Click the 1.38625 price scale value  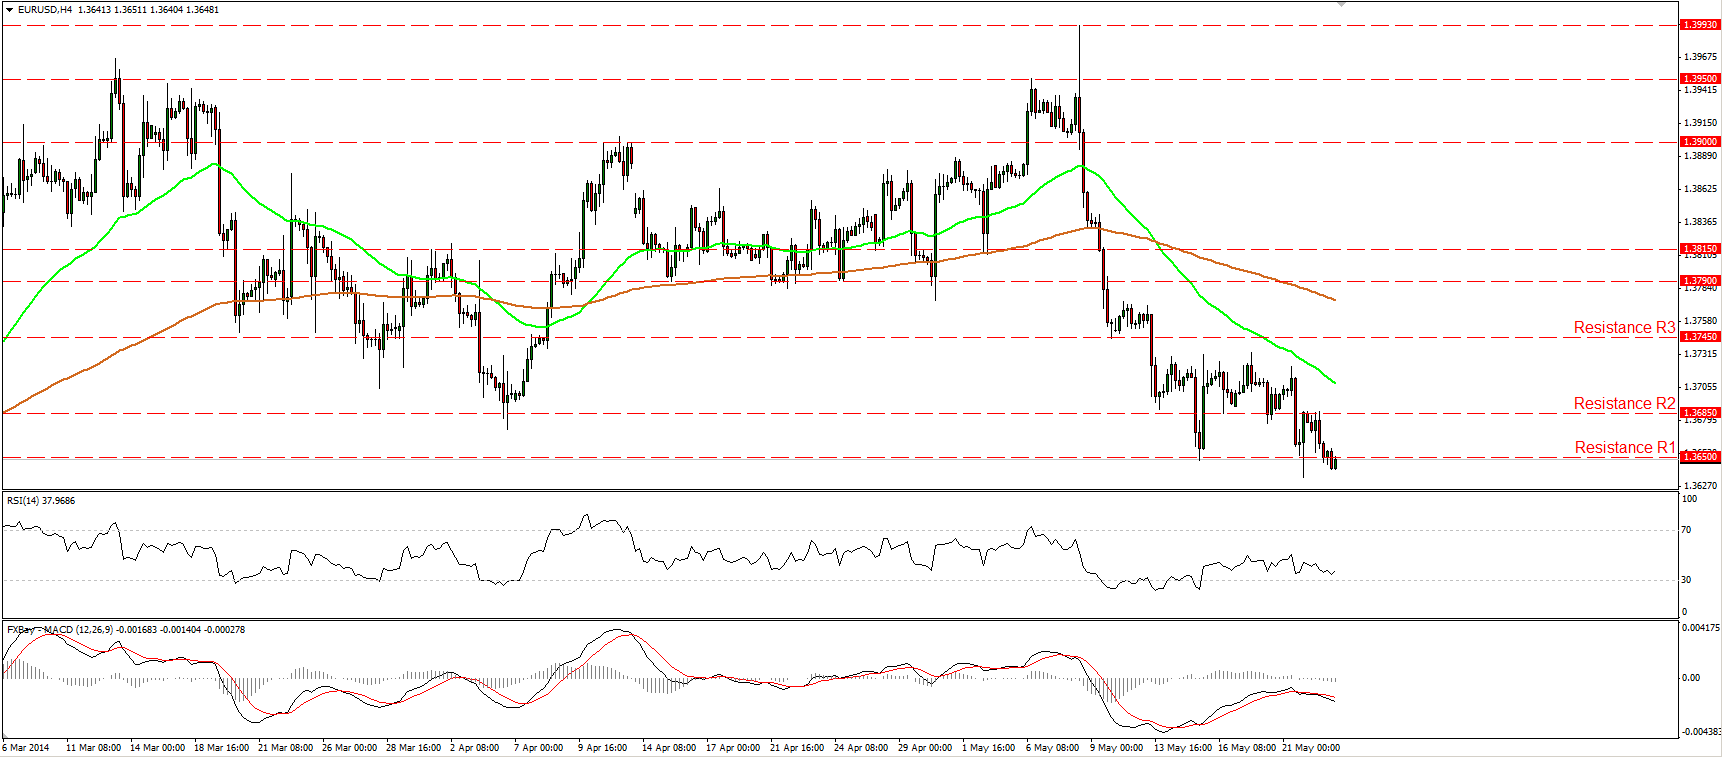pyautogui.click(x=1700, y=188)
